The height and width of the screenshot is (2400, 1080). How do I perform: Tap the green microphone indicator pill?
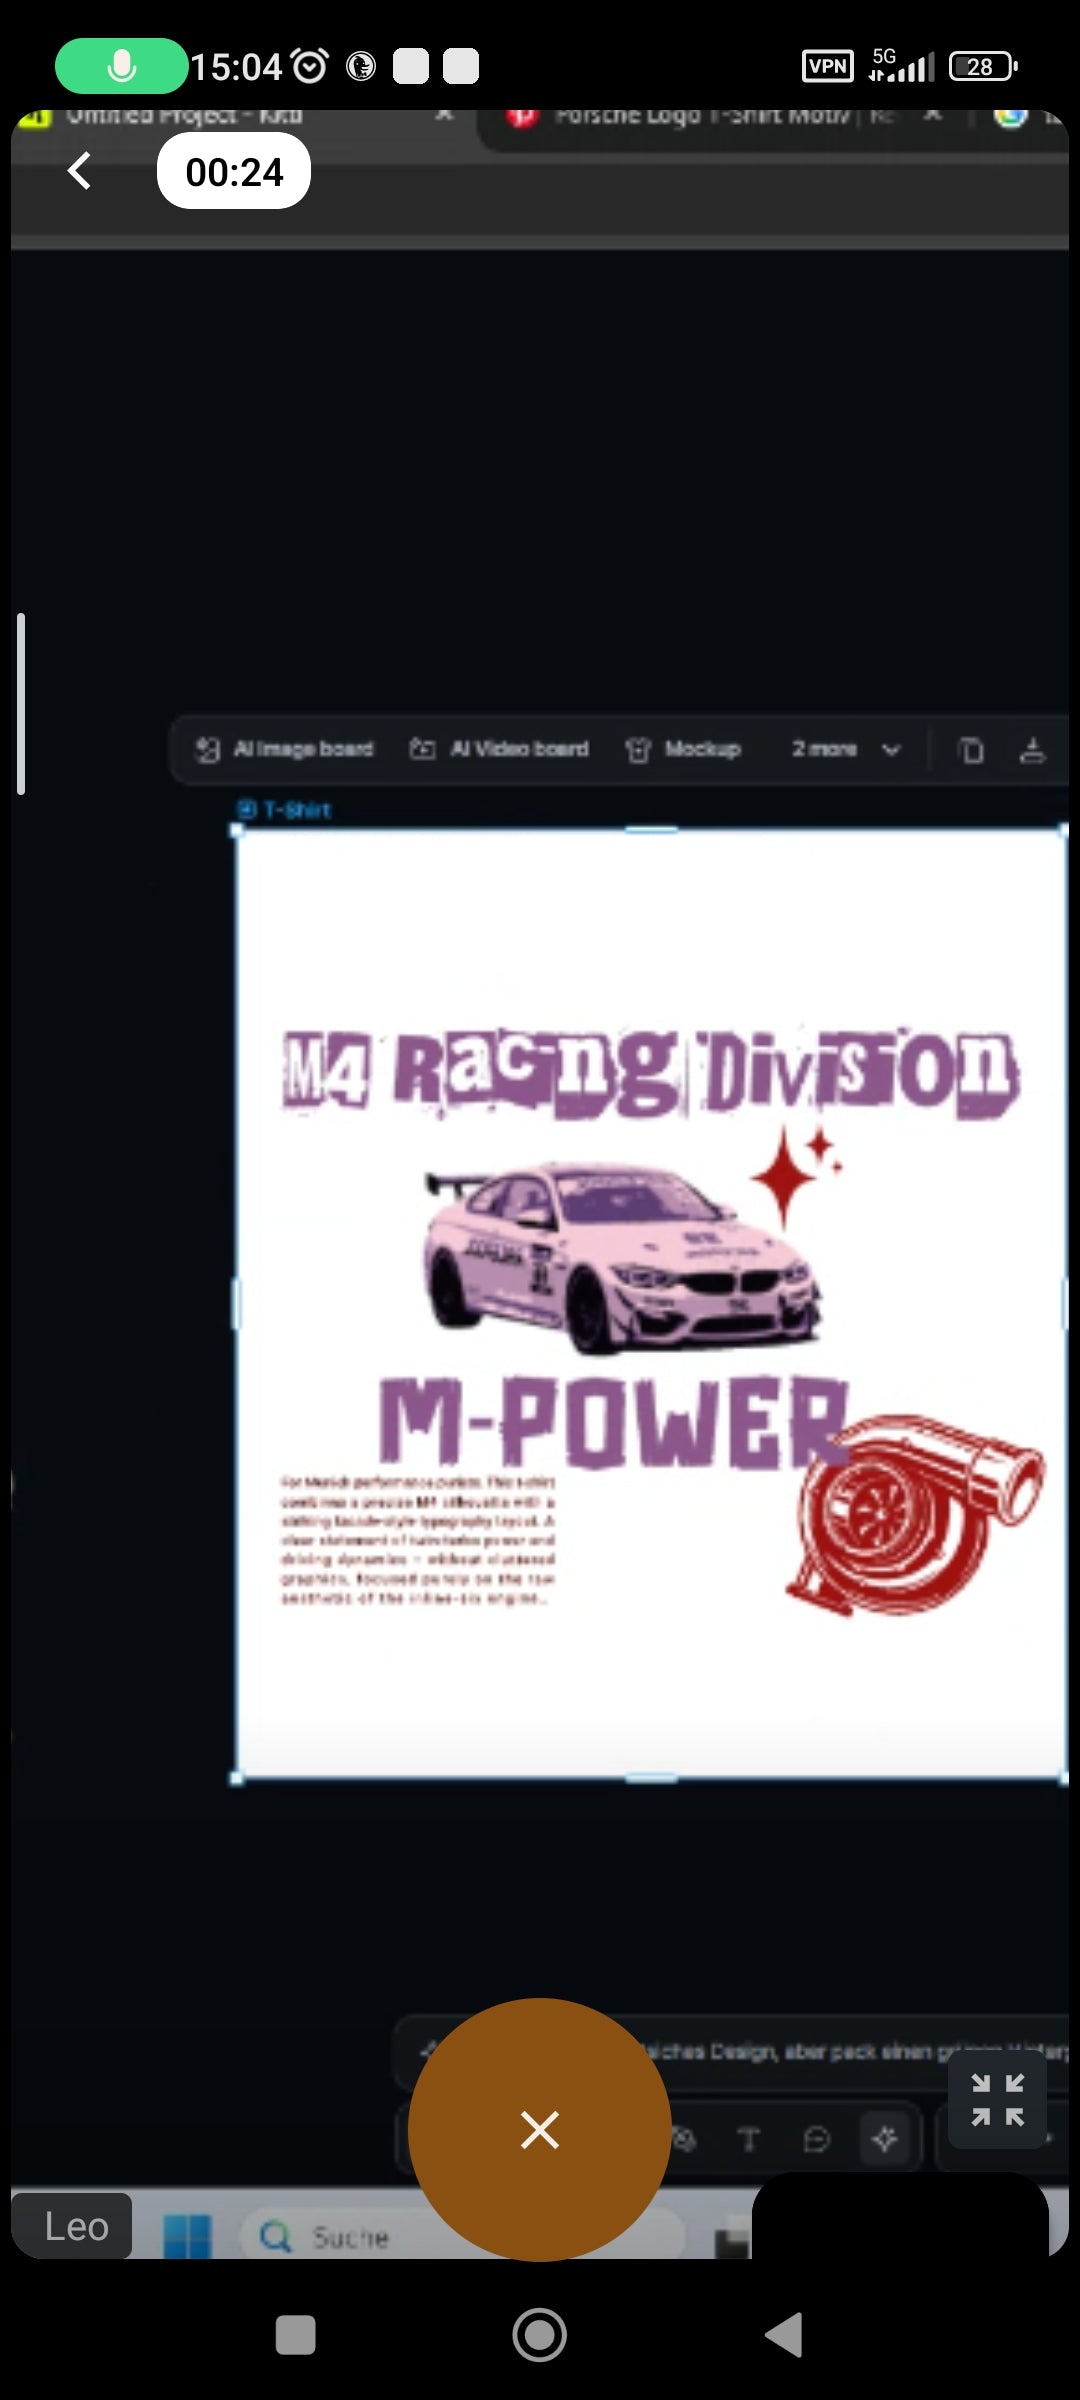(x=121, y=66)
